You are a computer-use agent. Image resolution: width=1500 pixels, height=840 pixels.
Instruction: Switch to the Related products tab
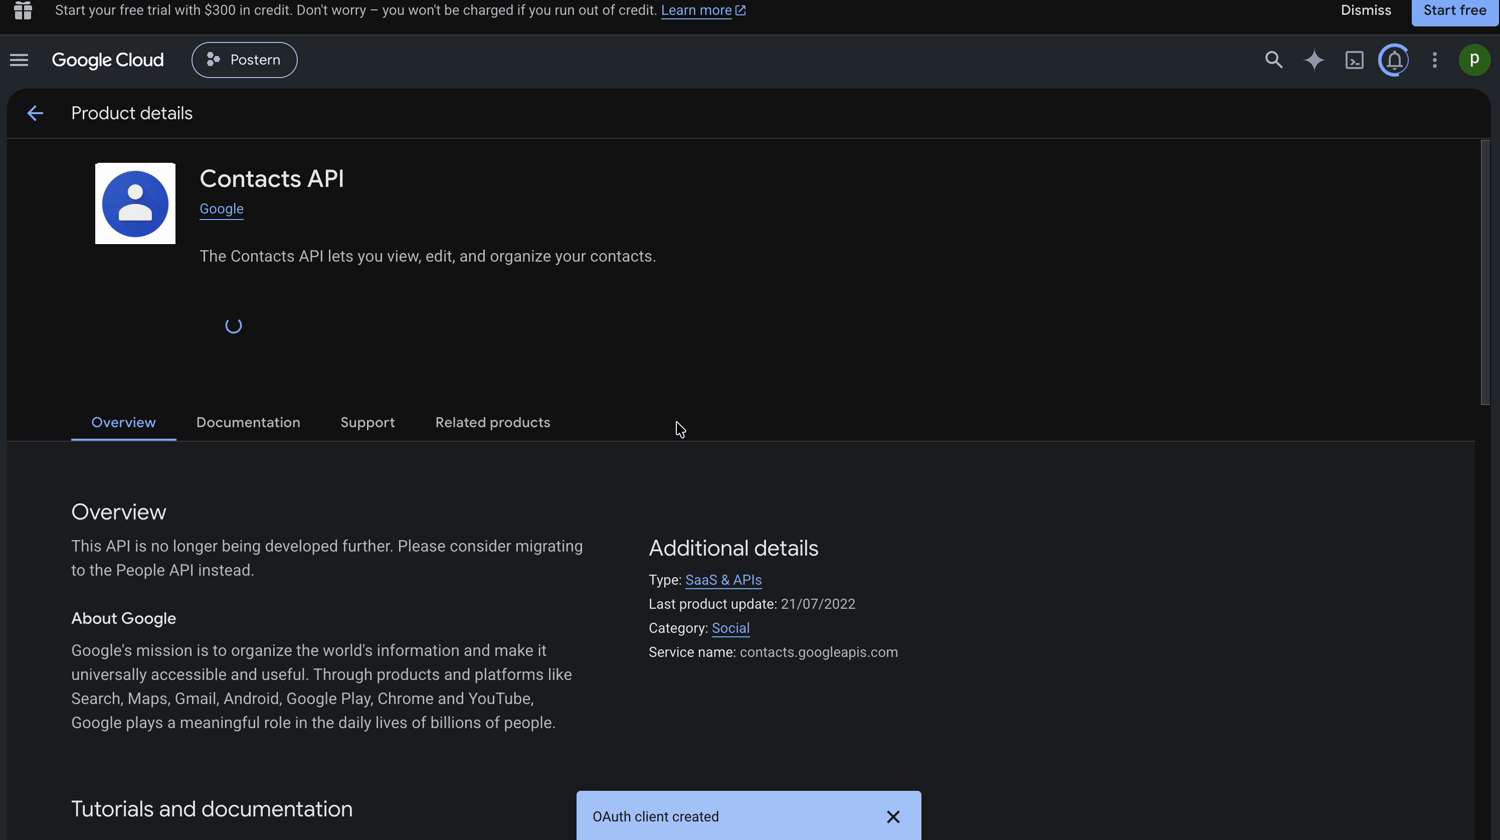[492, 422]
